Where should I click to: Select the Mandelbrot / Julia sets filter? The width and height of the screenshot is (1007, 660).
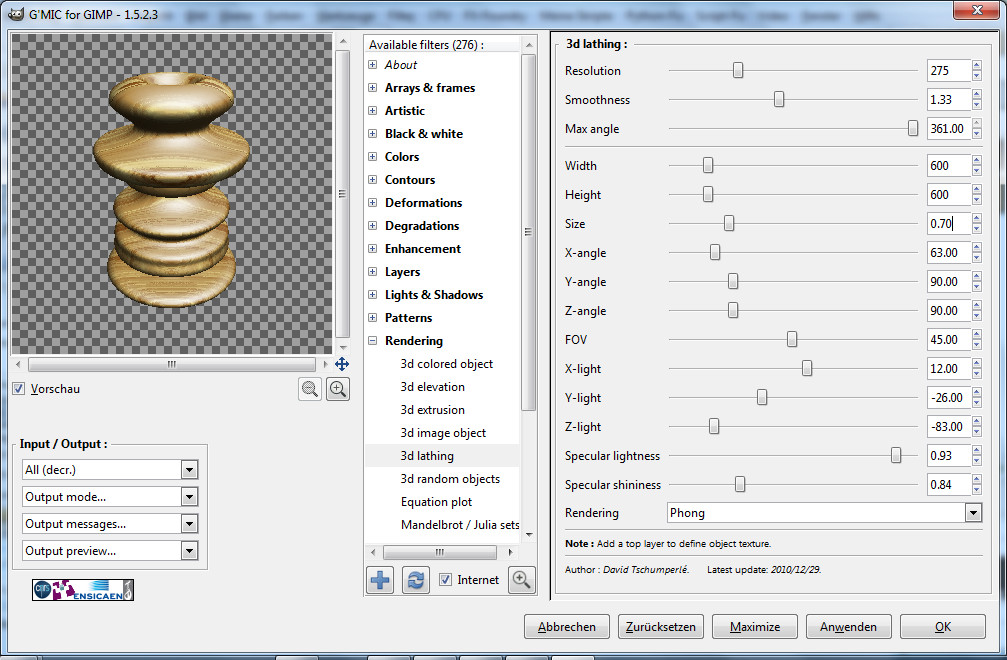[460, 525]
